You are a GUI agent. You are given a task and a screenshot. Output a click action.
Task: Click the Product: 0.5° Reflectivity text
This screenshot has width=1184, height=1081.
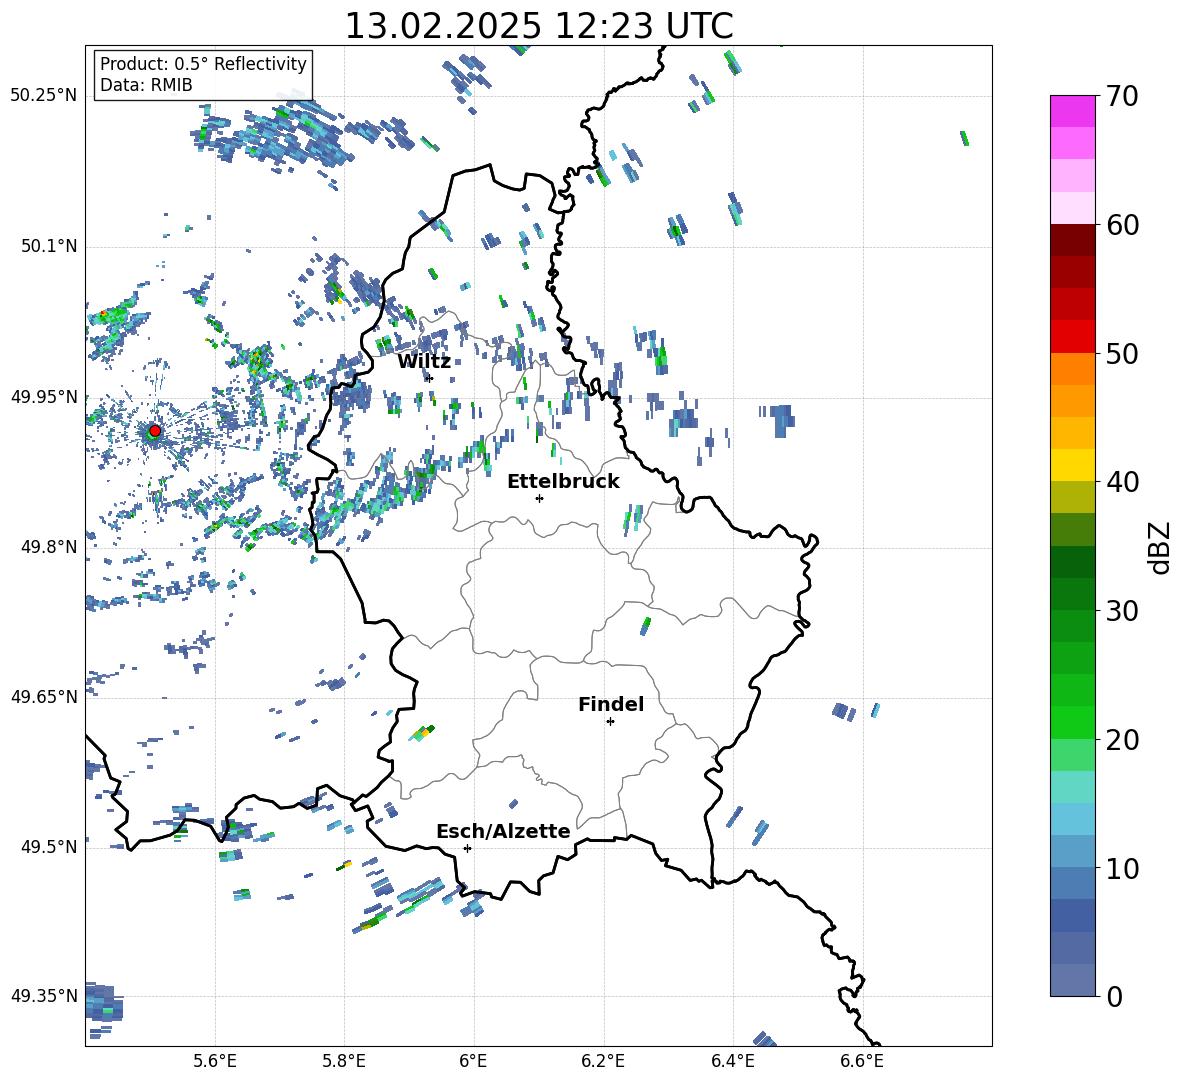(203, 64)
